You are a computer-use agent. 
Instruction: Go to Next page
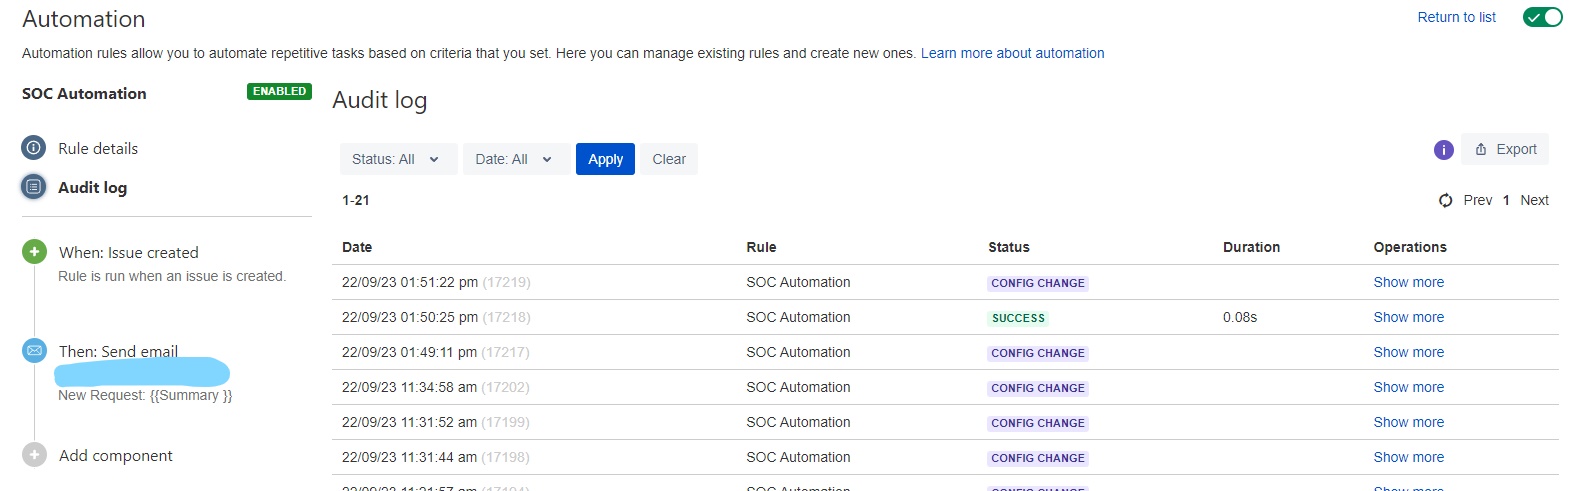tap(1534, 200)
